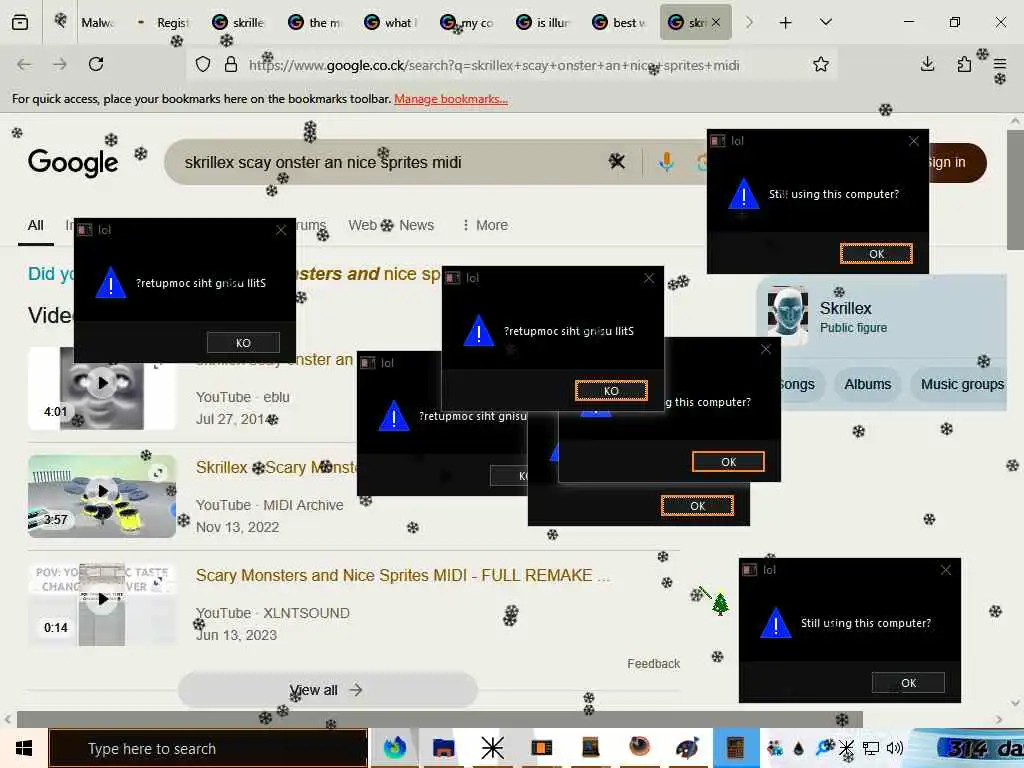Expand the More search filters menu
1024x768 pixels.
tap(485, 225)
